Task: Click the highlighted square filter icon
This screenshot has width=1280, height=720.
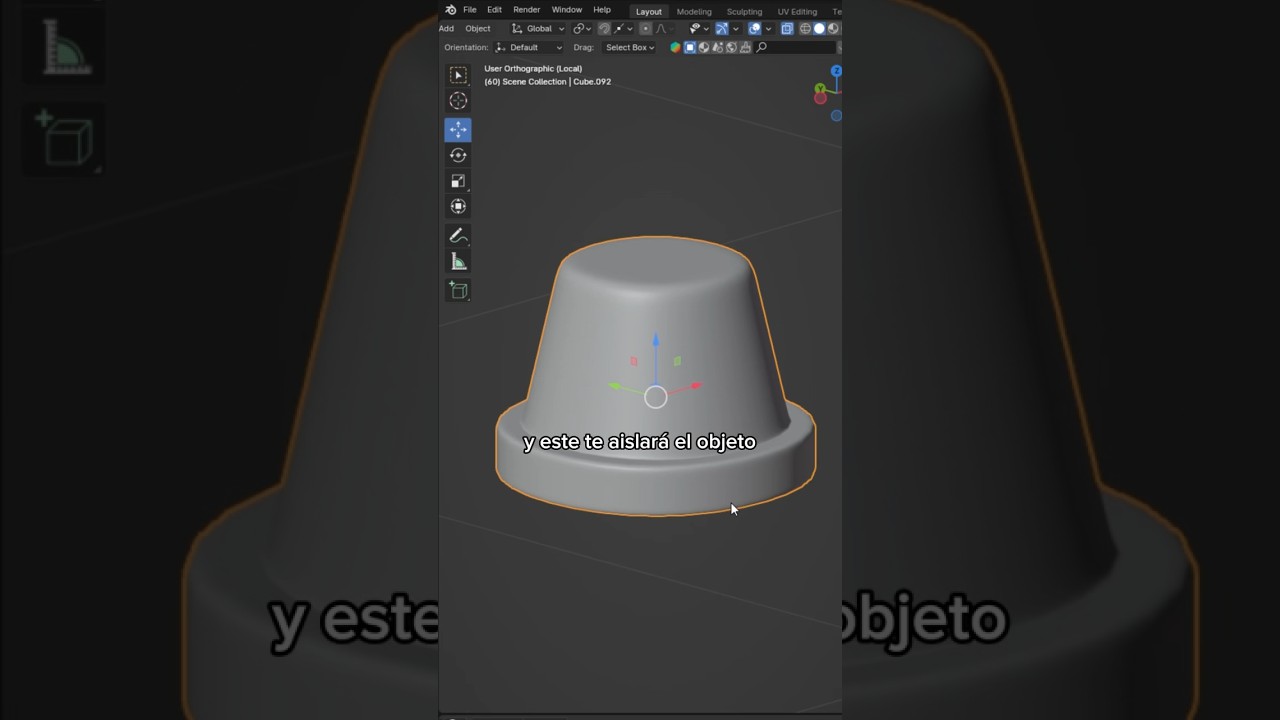Action: [x=690, y=48]
